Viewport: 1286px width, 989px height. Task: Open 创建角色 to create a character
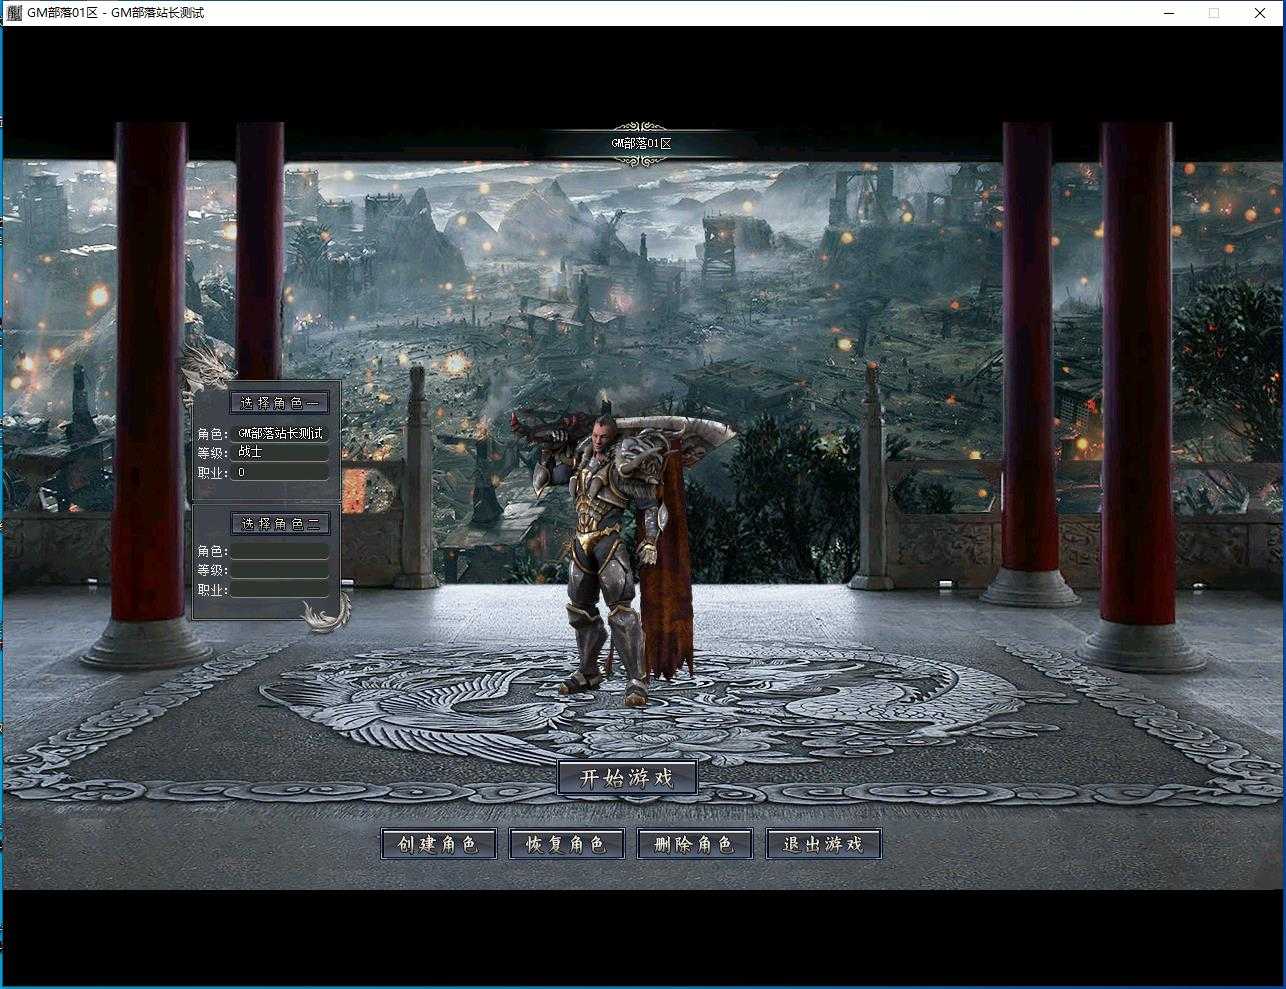[438, 844]
